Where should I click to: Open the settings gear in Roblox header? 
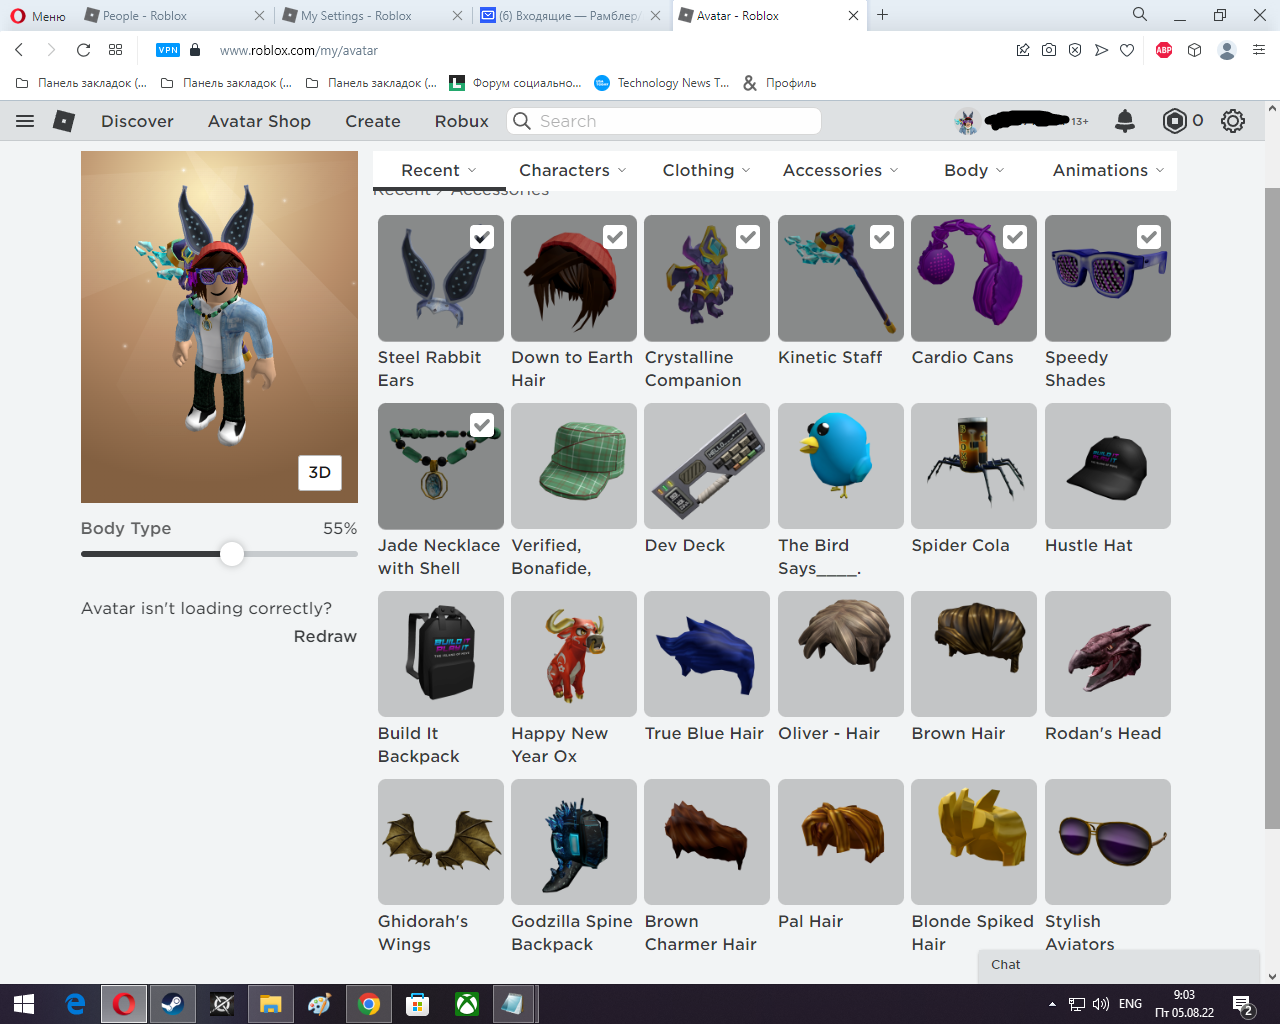1233,121
